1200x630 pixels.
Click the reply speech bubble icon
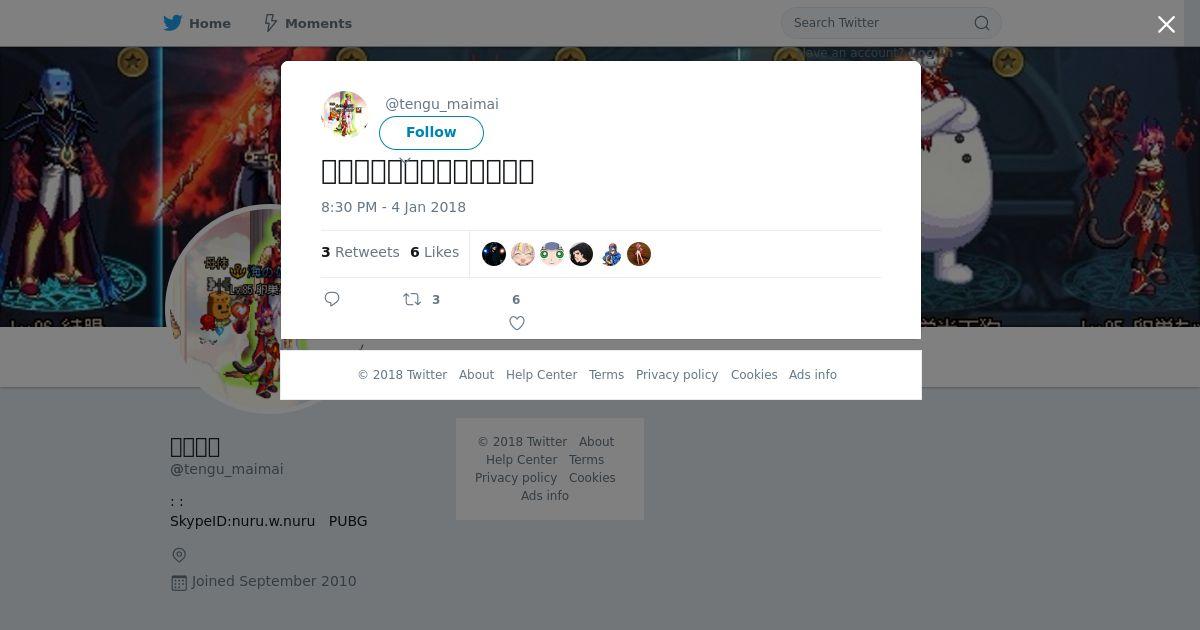tap(332, 299)
